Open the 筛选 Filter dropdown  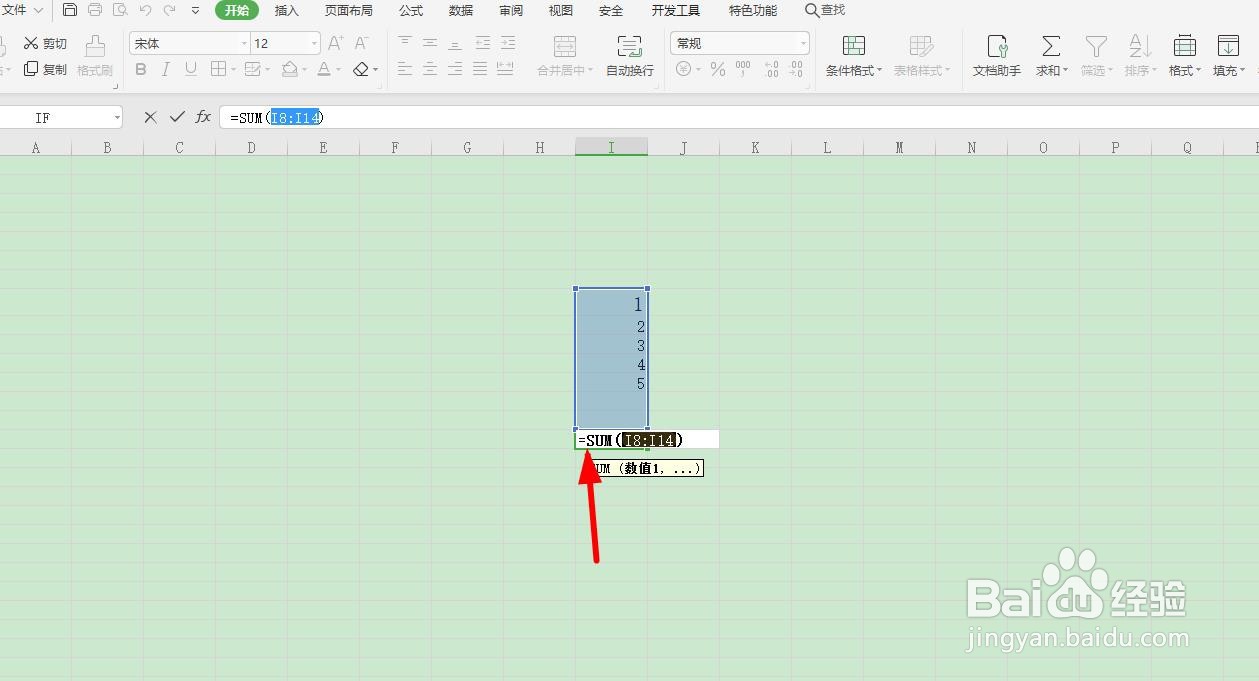click(x=1097, y=56)
